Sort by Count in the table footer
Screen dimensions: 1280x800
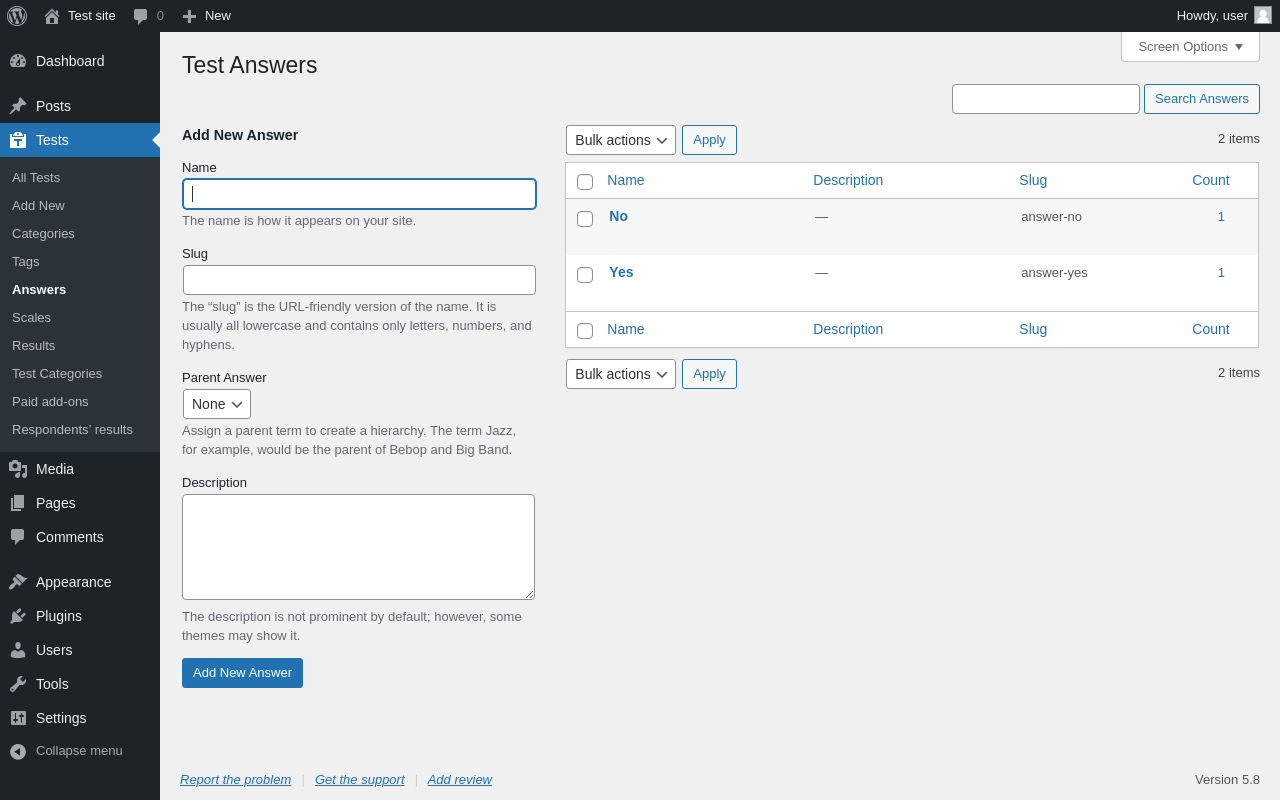(x=1211, y=329)
